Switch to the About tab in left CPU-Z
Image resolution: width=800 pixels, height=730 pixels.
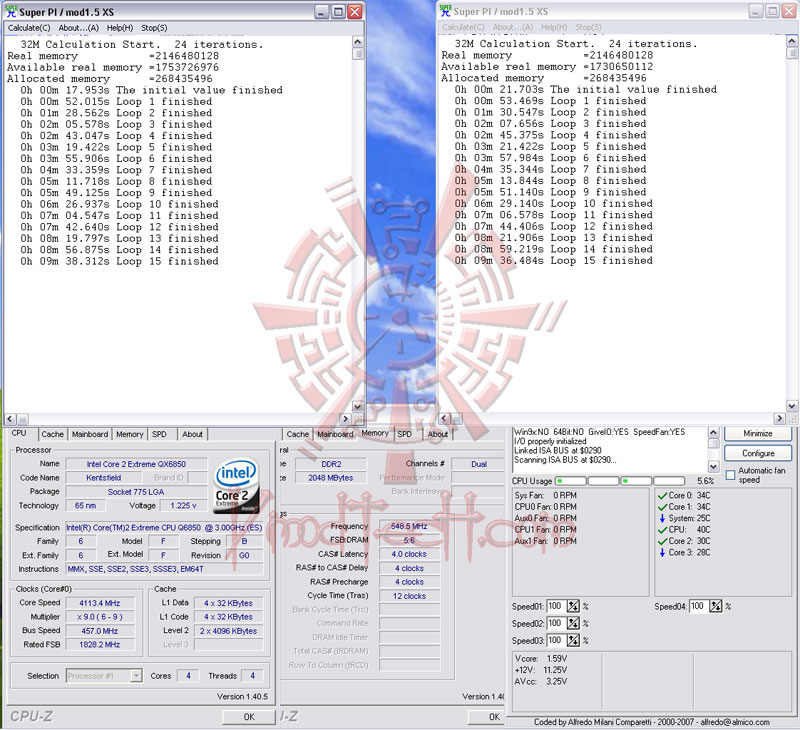(x=192, y=434)
